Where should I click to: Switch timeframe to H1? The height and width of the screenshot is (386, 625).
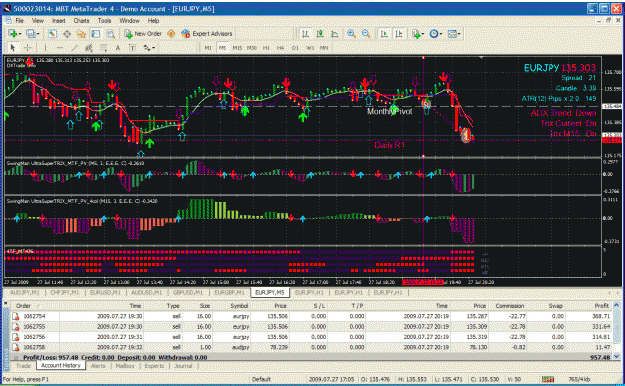(266, 48)
